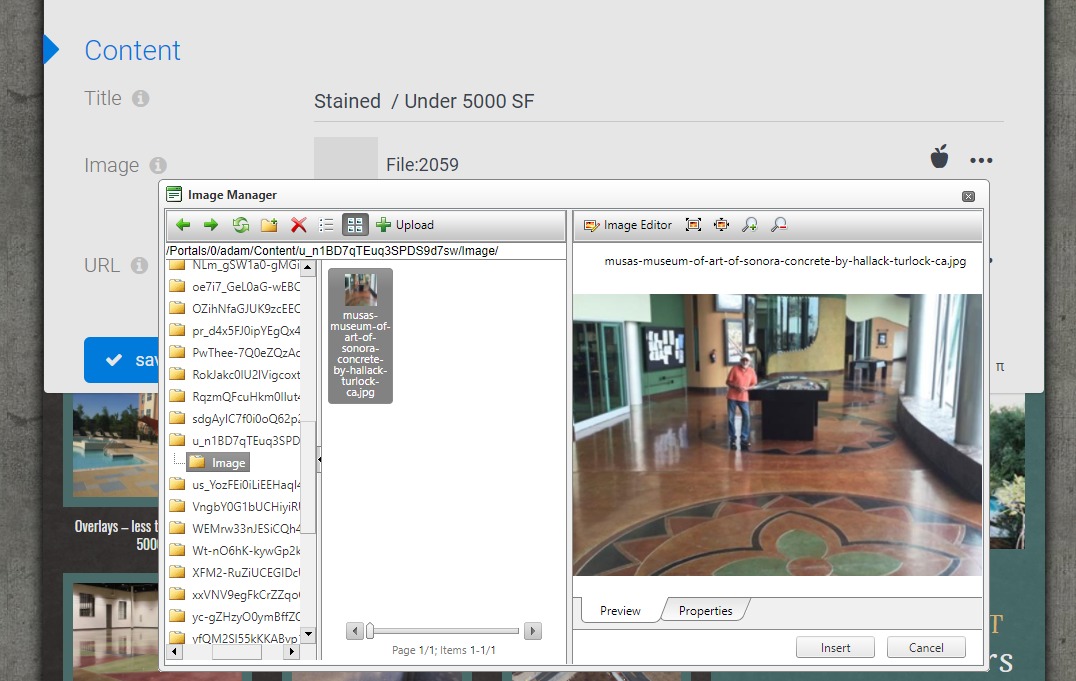
Task: Click the Upload button
Action: [x=405, y=224]
